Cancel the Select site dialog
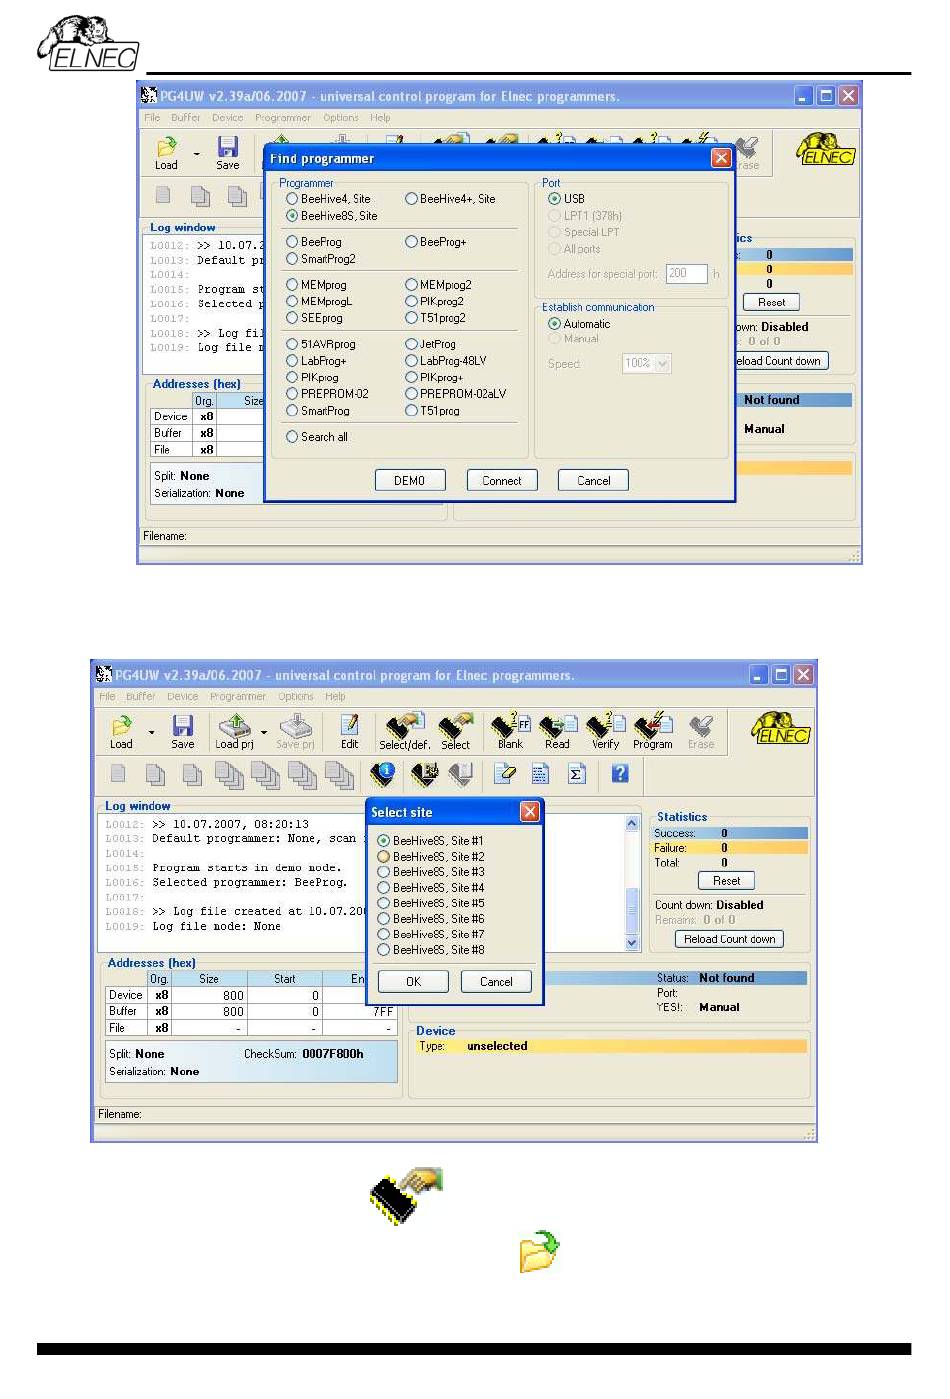The width and height of the screenshot is (950, 1399). pos(496,982)
